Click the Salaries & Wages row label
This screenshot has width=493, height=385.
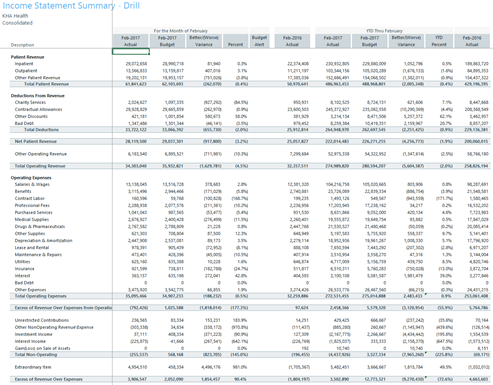(x=32, y=184)
